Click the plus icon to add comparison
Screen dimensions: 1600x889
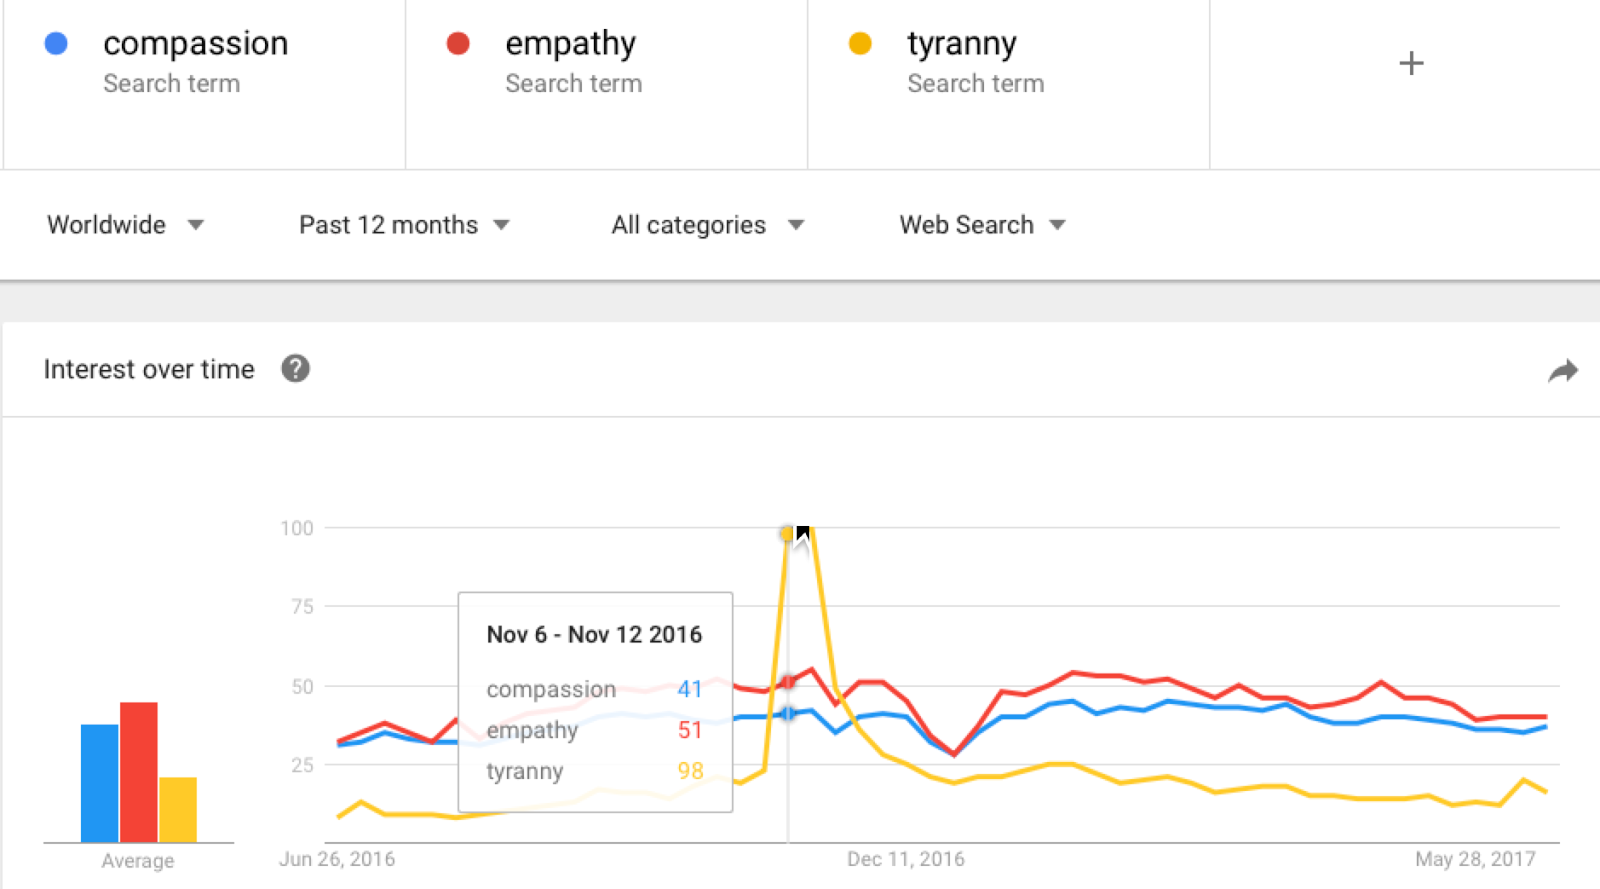click(1411, 64)
